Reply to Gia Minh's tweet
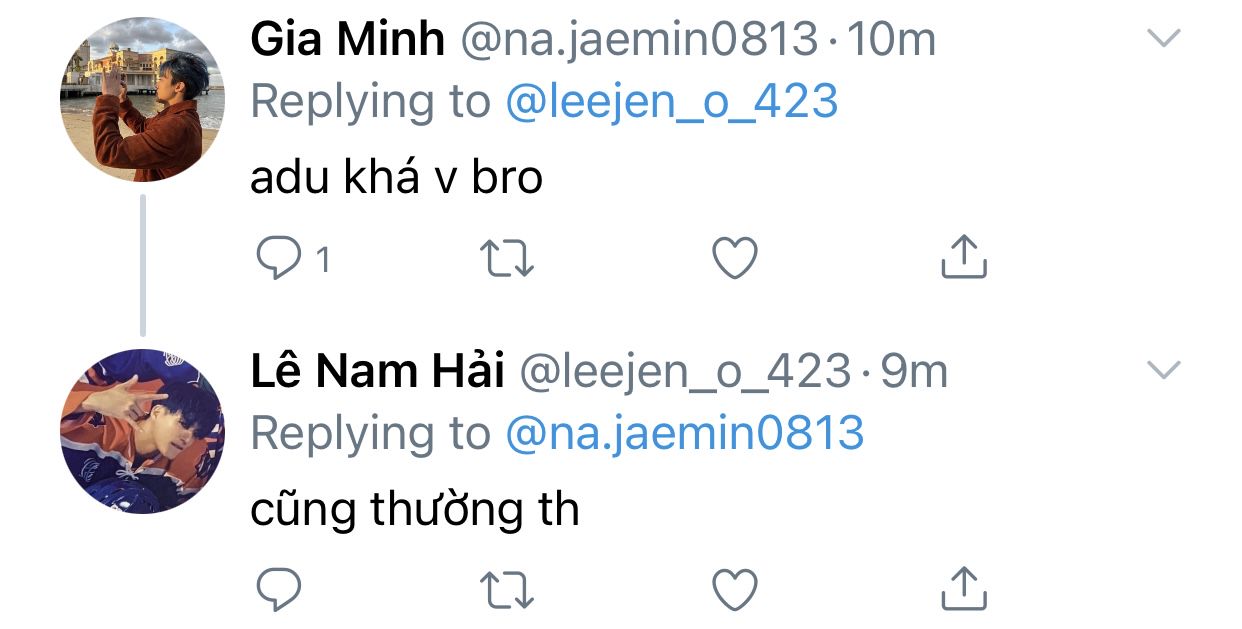 click(x=280, y=260)
